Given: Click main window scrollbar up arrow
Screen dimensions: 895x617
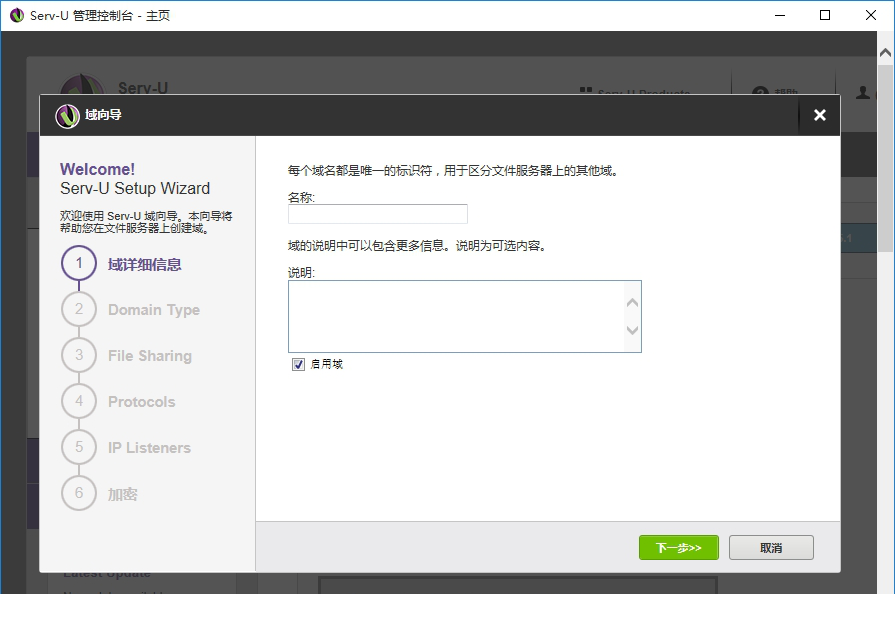Looking at the screenshot, I should pos(885,53).
